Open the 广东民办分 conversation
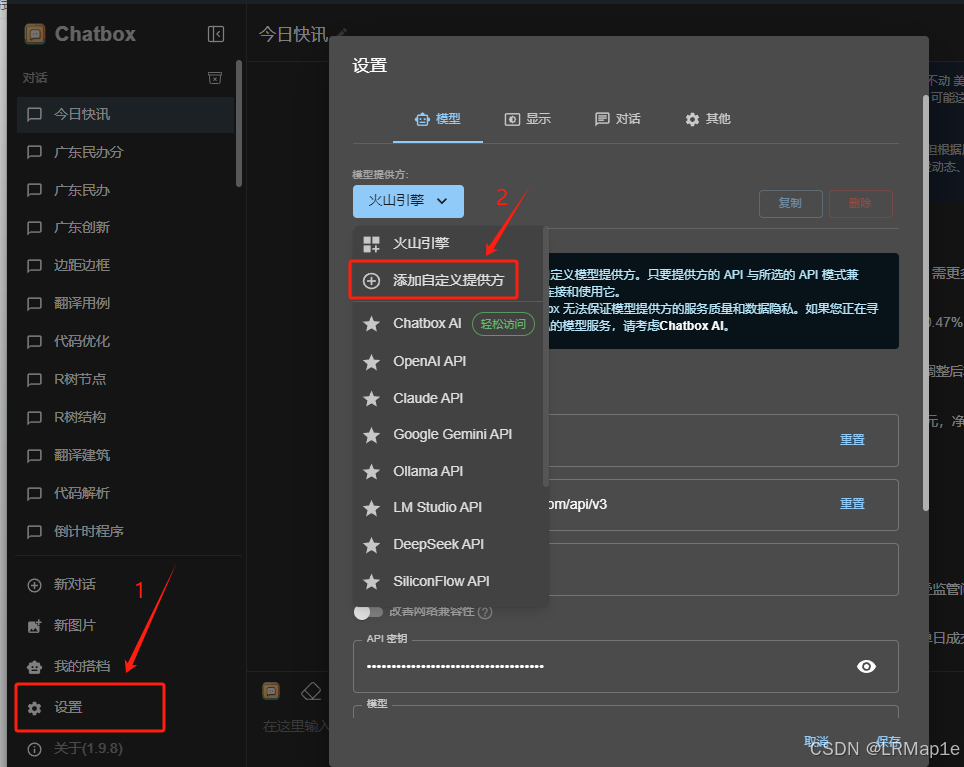Viewport: 964px width, 767px height. point(125,152)
